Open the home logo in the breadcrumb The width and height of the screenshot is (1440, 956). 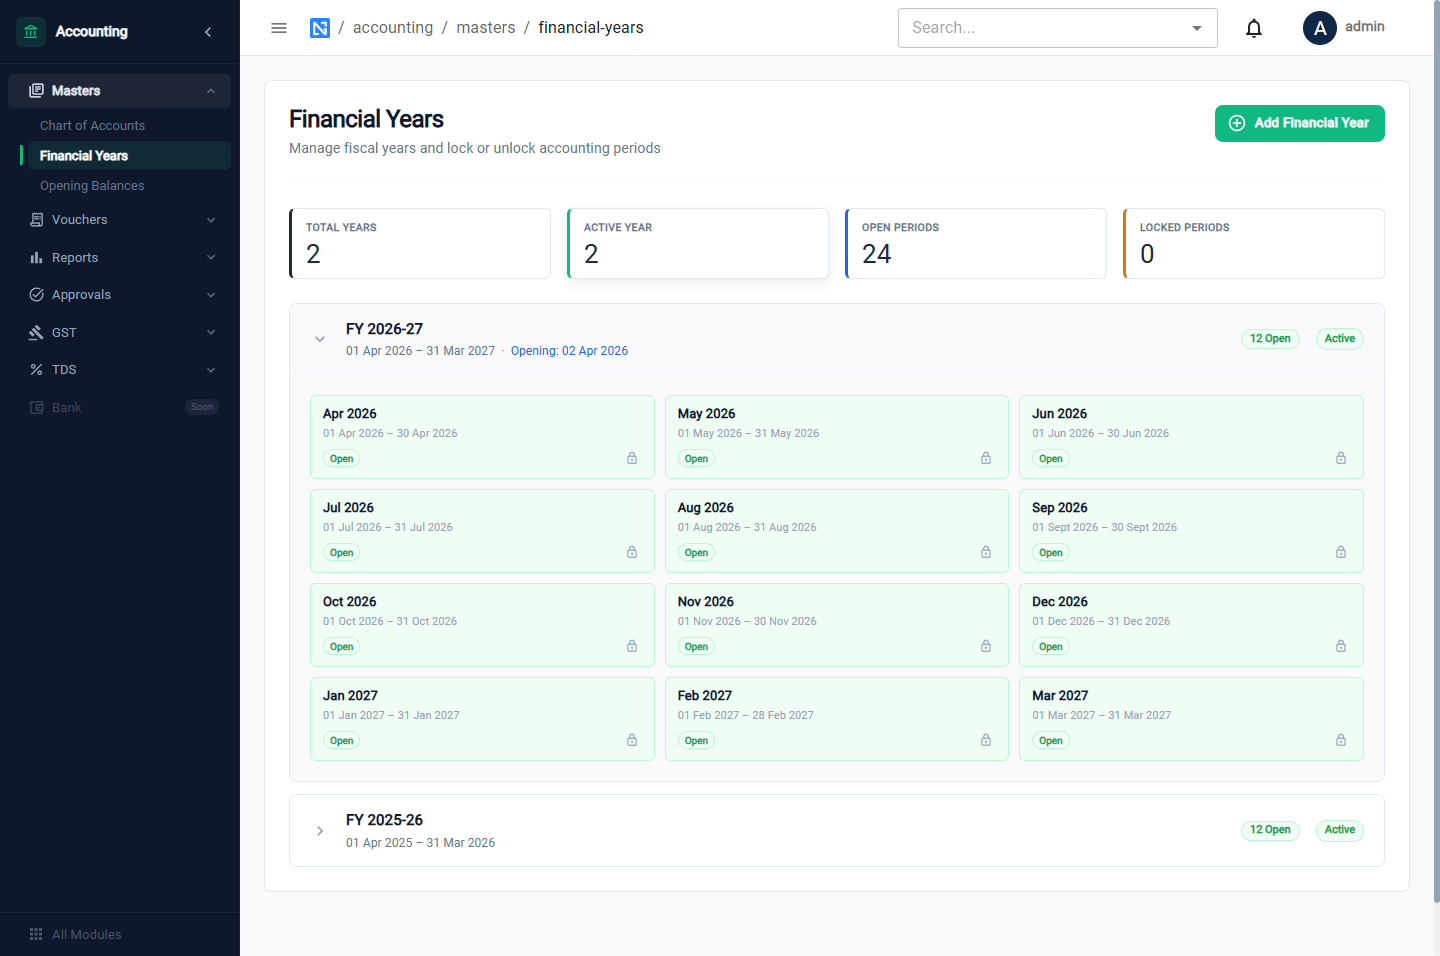[x=320, y=28]
